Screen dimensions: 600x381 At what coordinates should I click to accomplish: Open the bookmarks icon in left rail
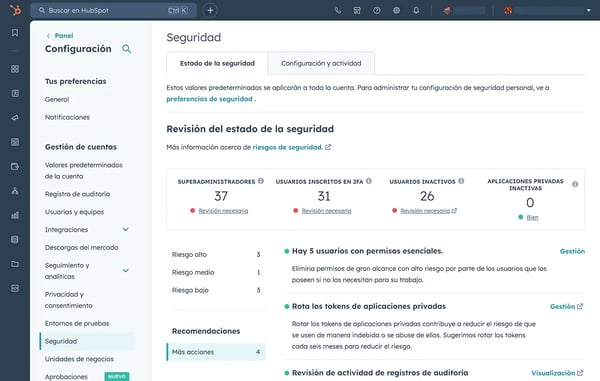point(15,33)
